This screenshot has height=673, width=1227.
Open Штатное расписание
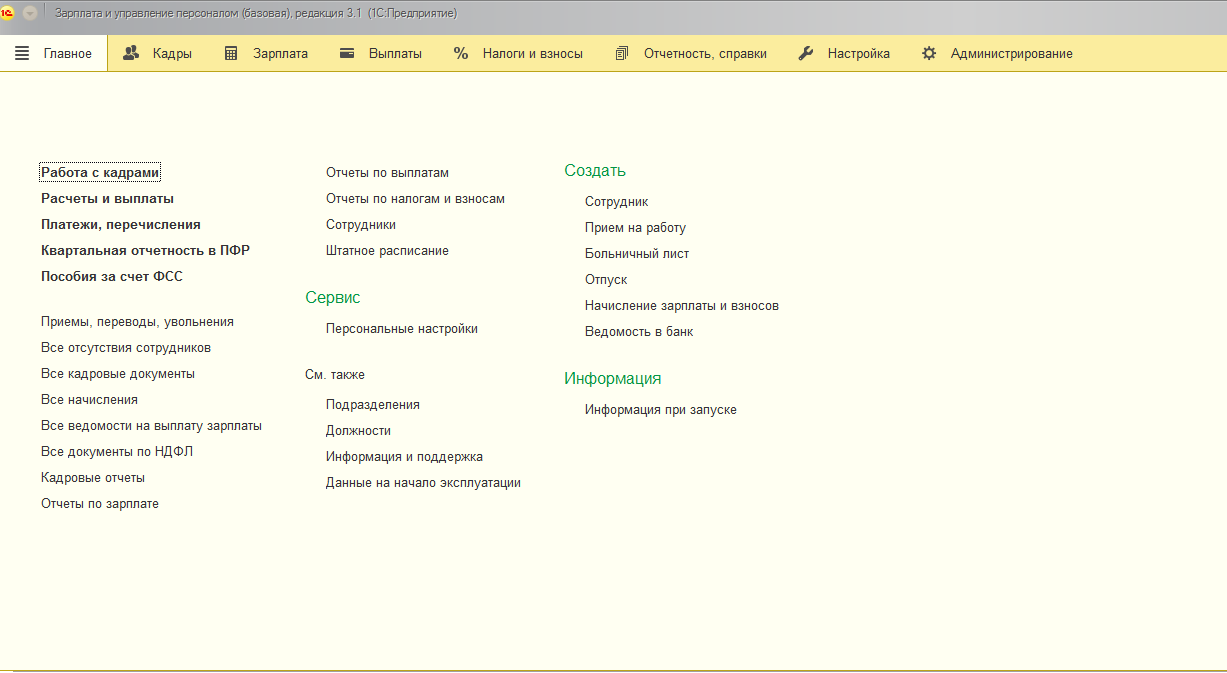click(387, 251)
